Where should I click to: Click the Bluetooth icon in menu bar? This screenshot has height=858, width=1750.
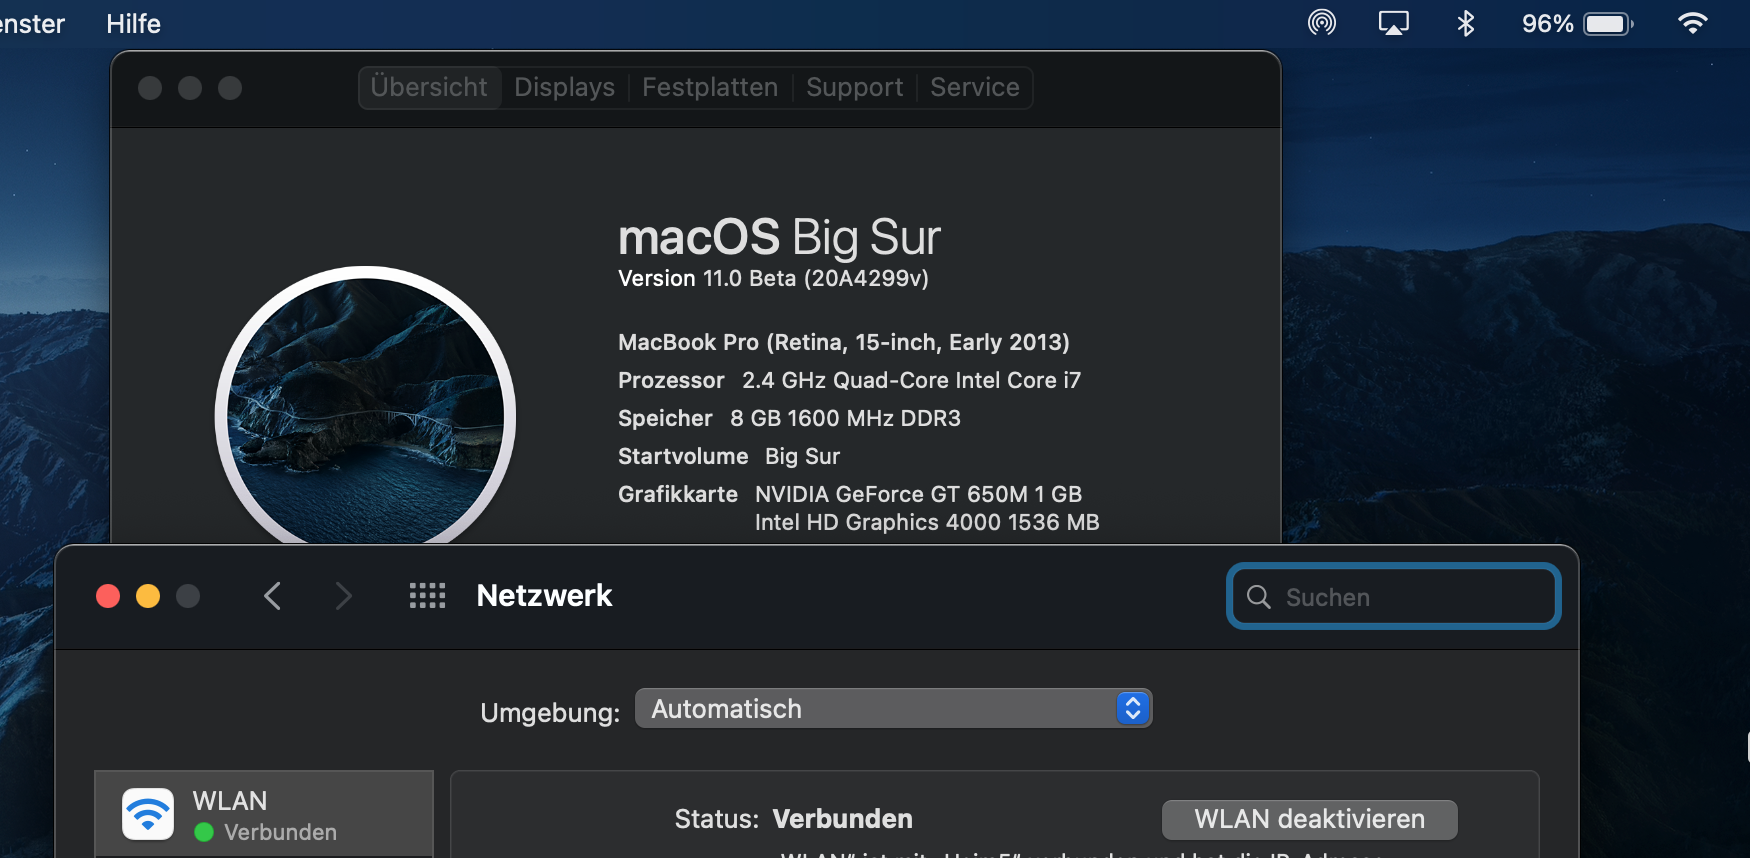coord(1466,23)
